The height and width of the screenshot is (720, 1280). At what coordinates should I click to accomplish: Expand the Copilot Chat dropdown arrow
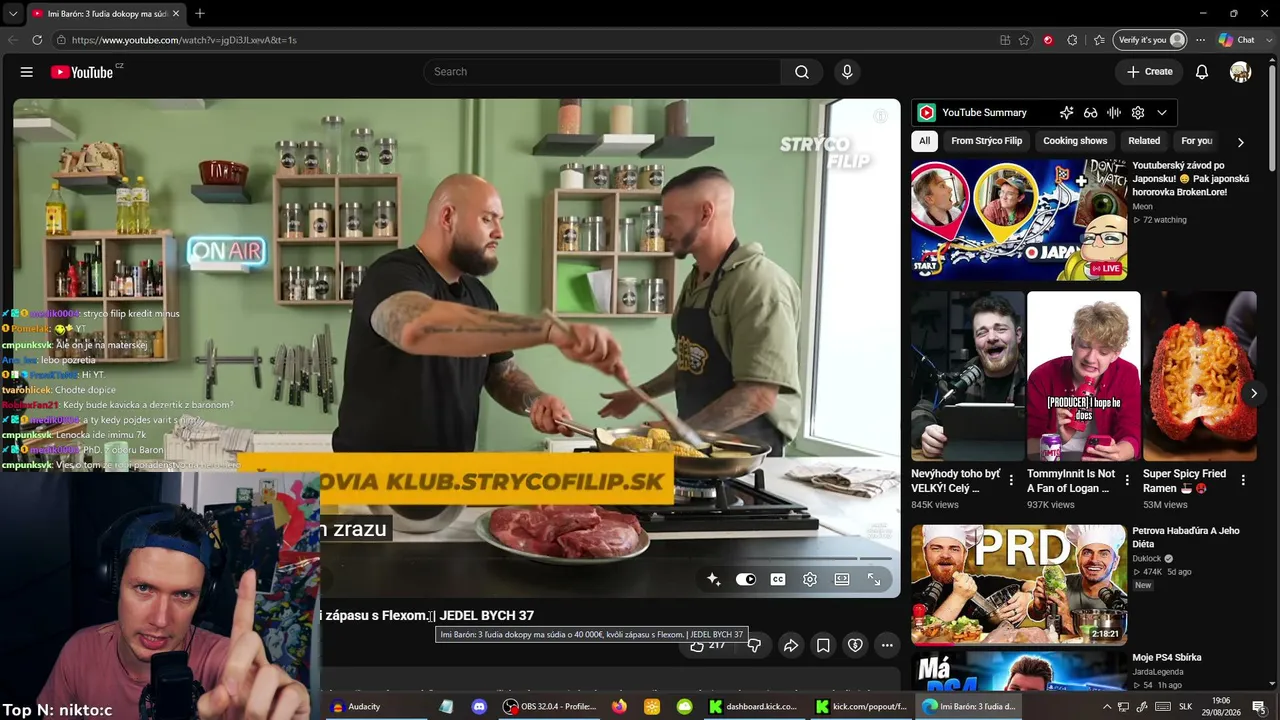[1269, 40]
